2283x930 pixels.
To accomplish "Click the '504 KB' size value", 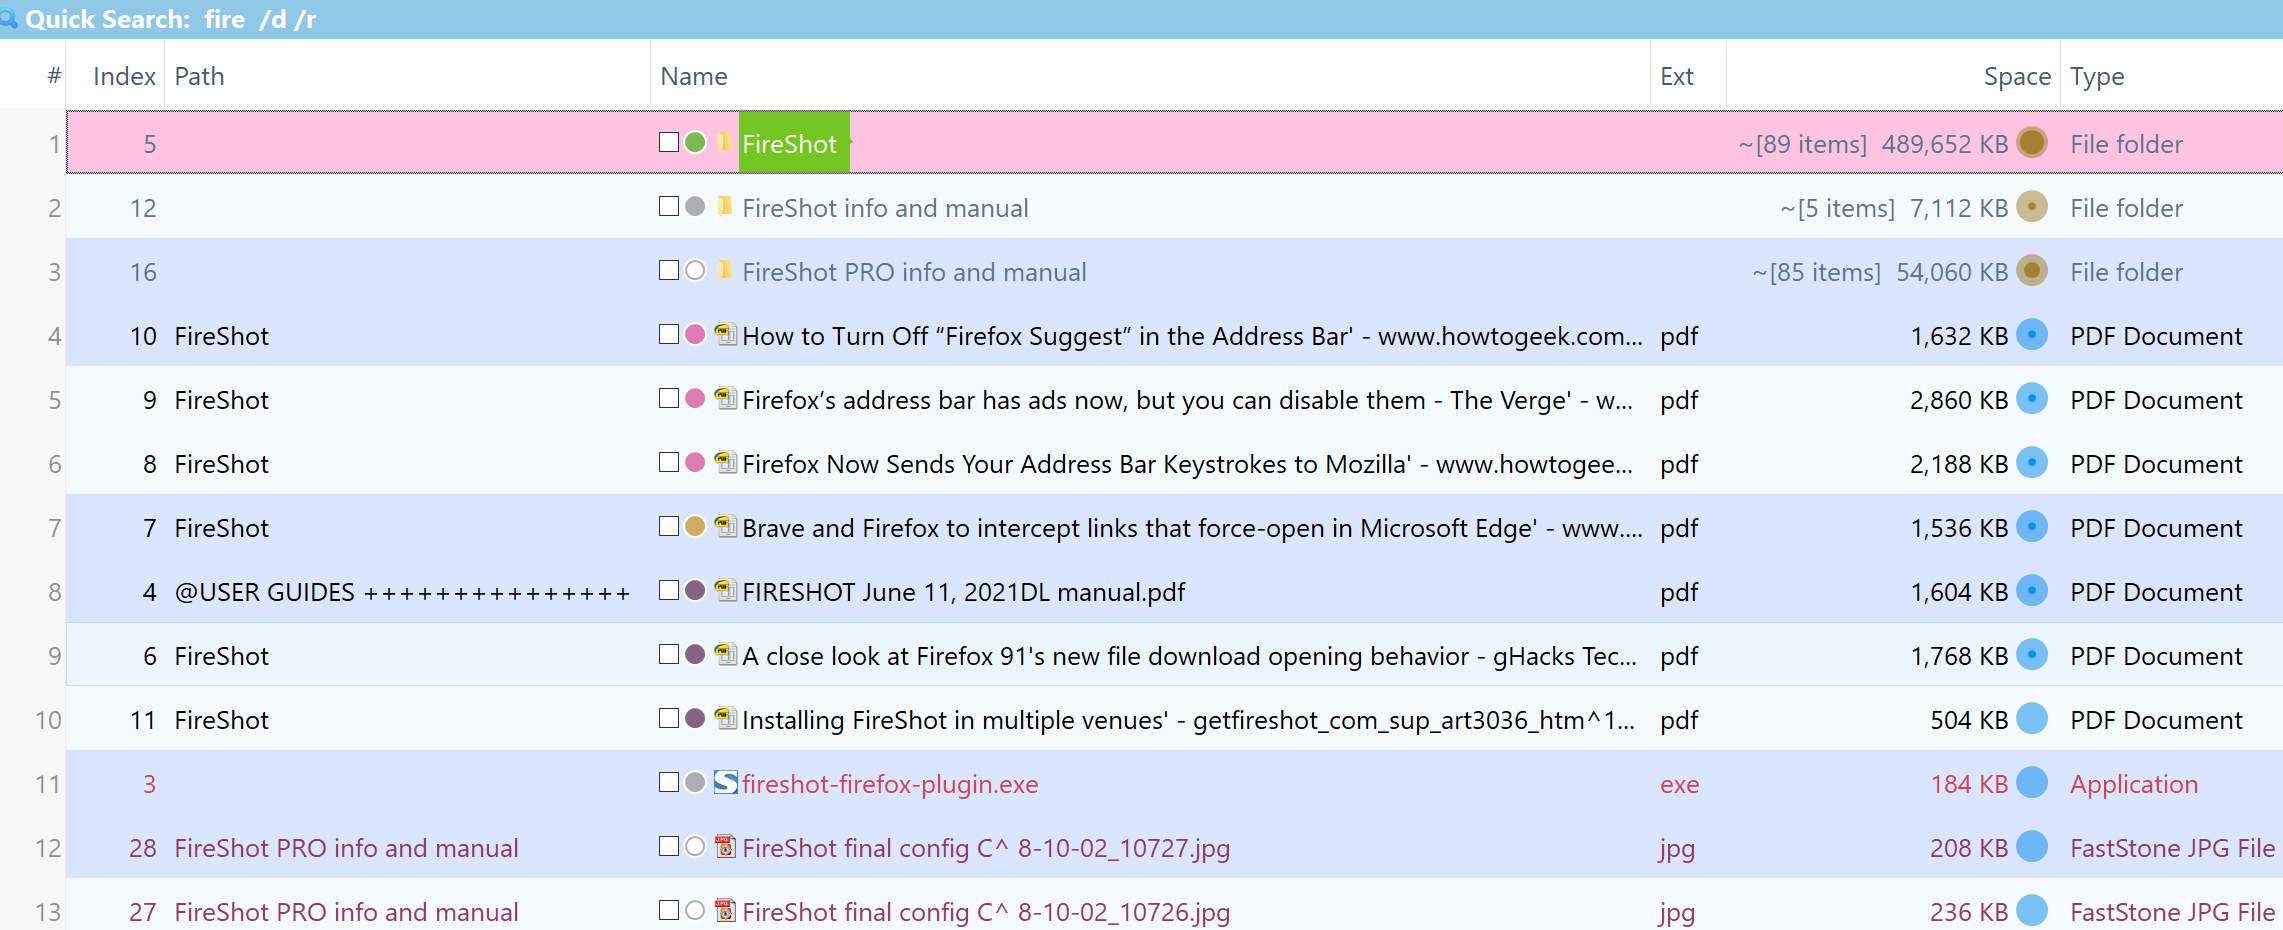I will click(x=1969, y=720).
